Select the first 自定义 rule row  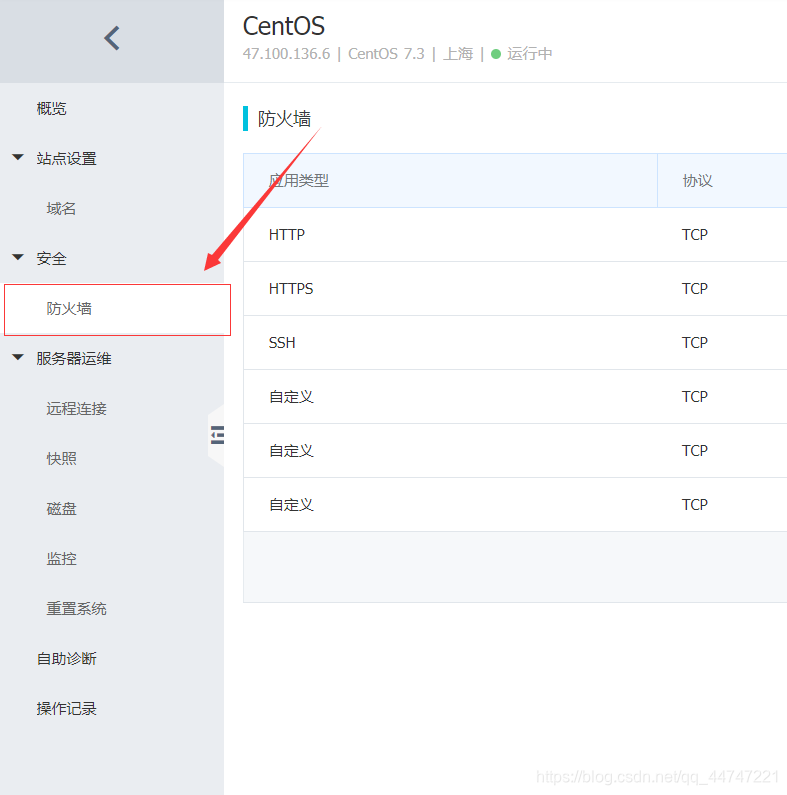(515, 396)
